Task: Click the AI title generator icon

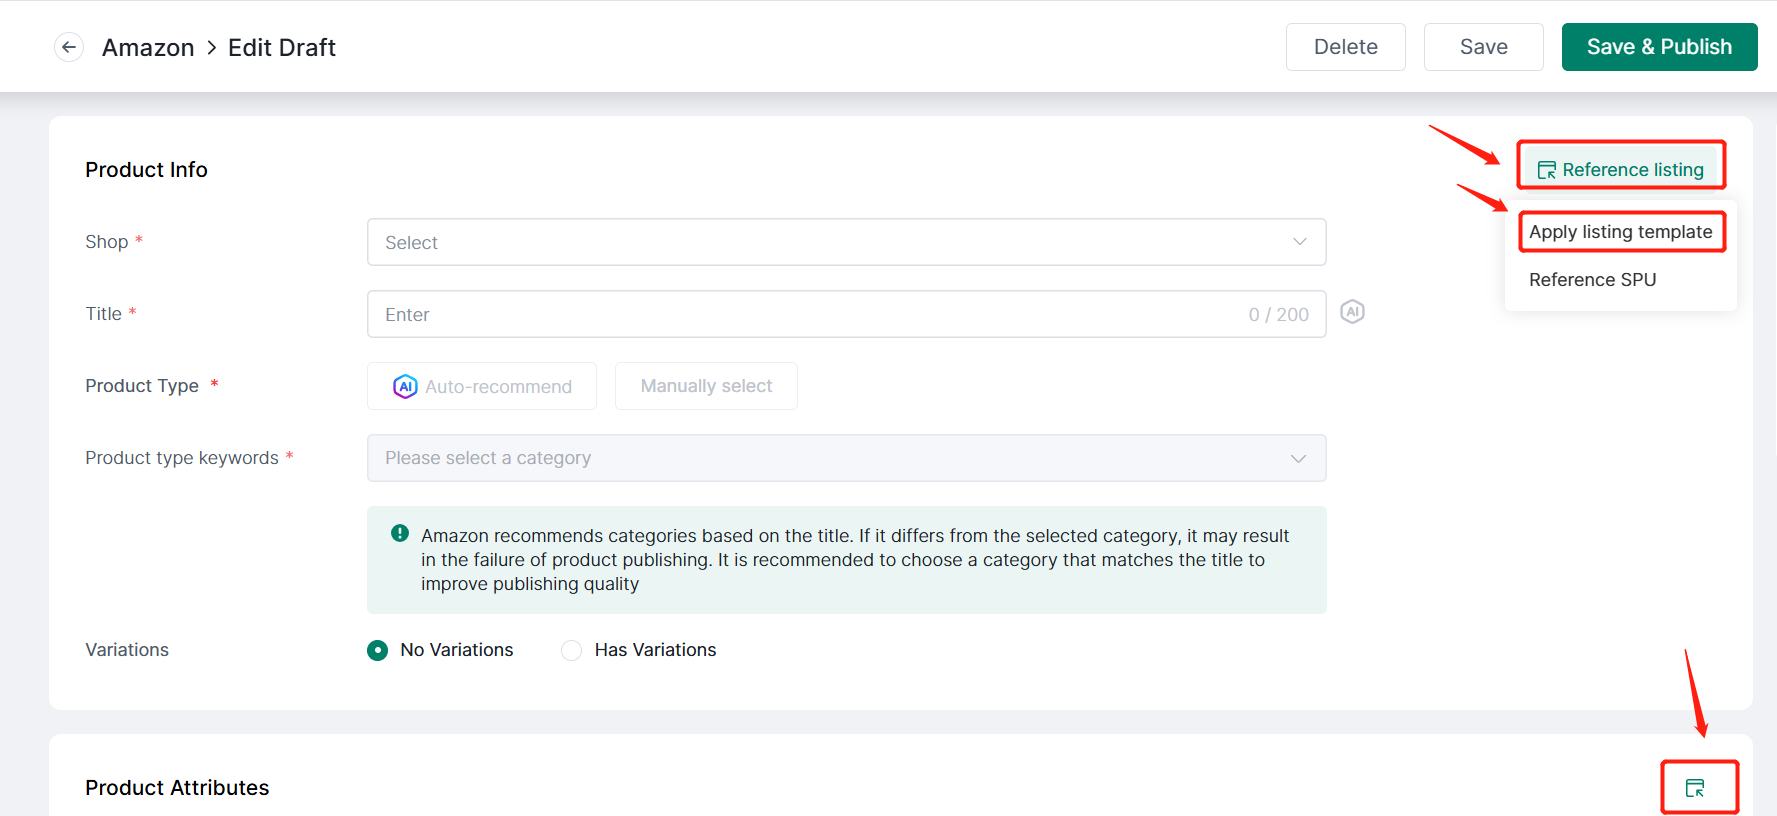Action: pyautogui.click(x=1352, y=312)
